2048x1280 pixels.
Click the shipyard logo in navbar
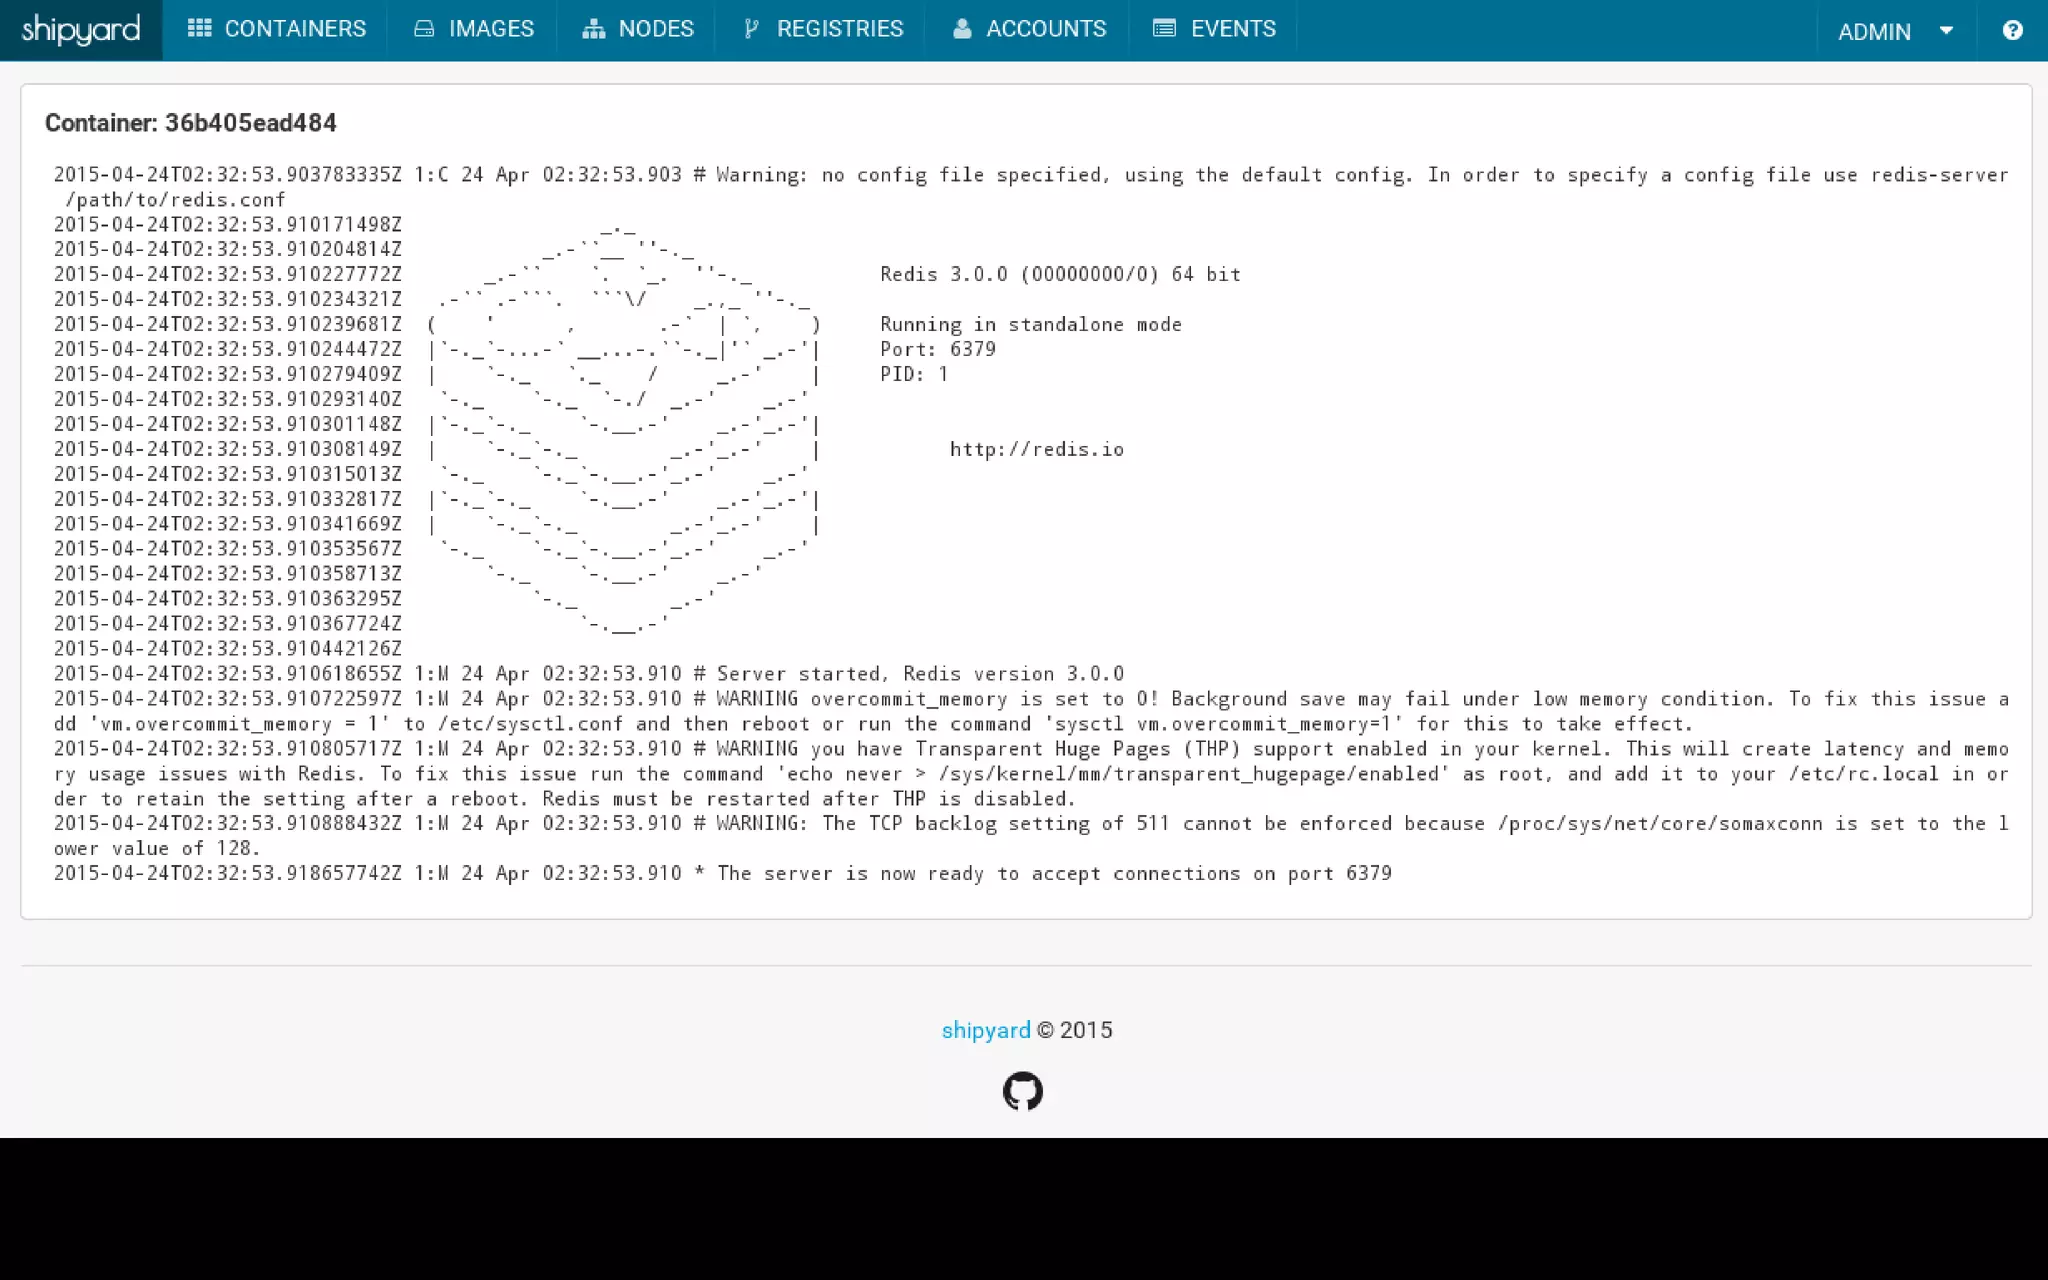pos(81,30)
